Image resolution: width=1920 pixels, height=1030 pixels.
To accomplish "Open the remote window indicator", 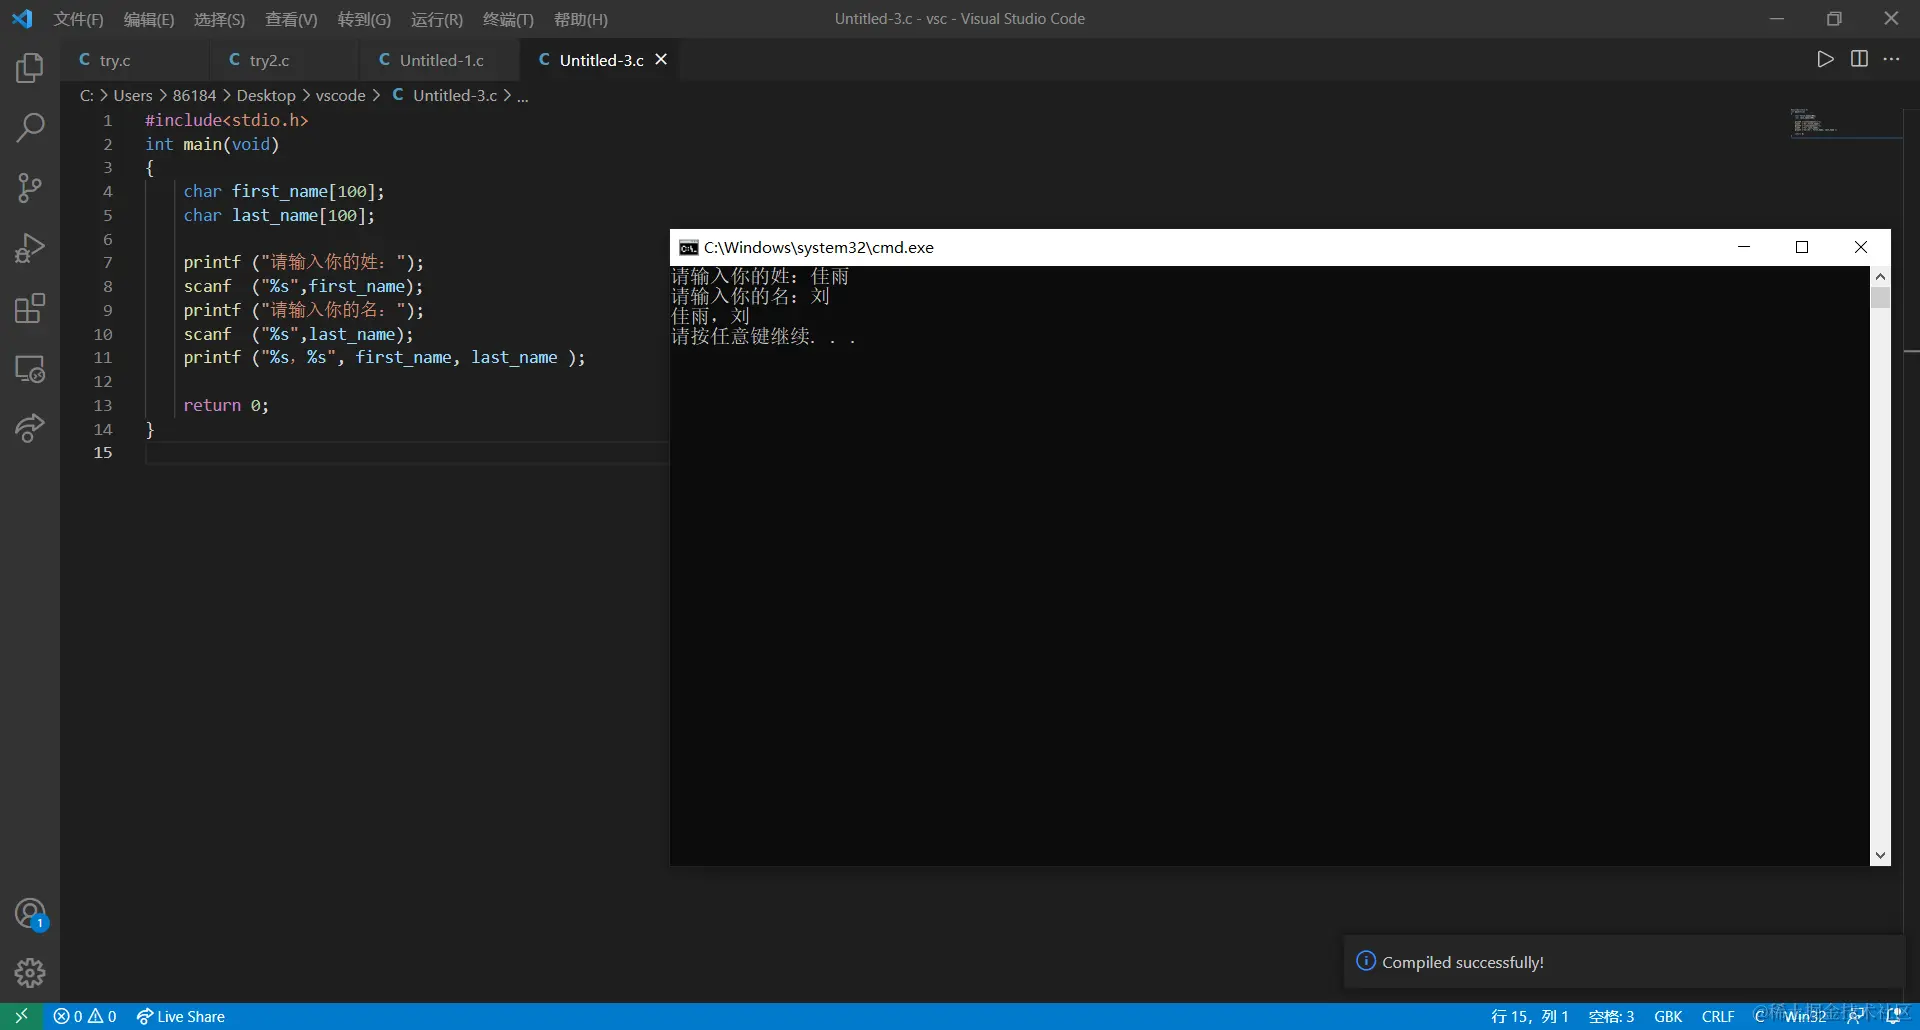I will click(x=21, y=1016).
